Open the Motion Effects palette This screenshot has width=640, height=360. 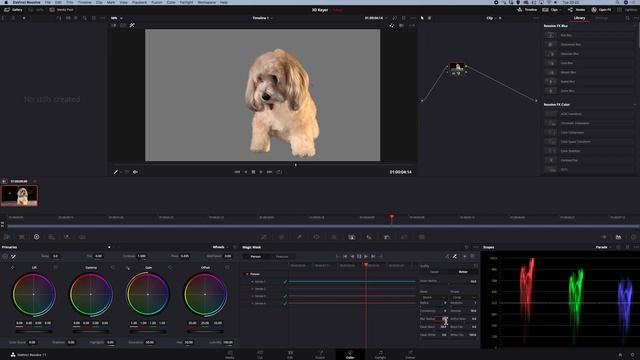(x=82, y=237)
